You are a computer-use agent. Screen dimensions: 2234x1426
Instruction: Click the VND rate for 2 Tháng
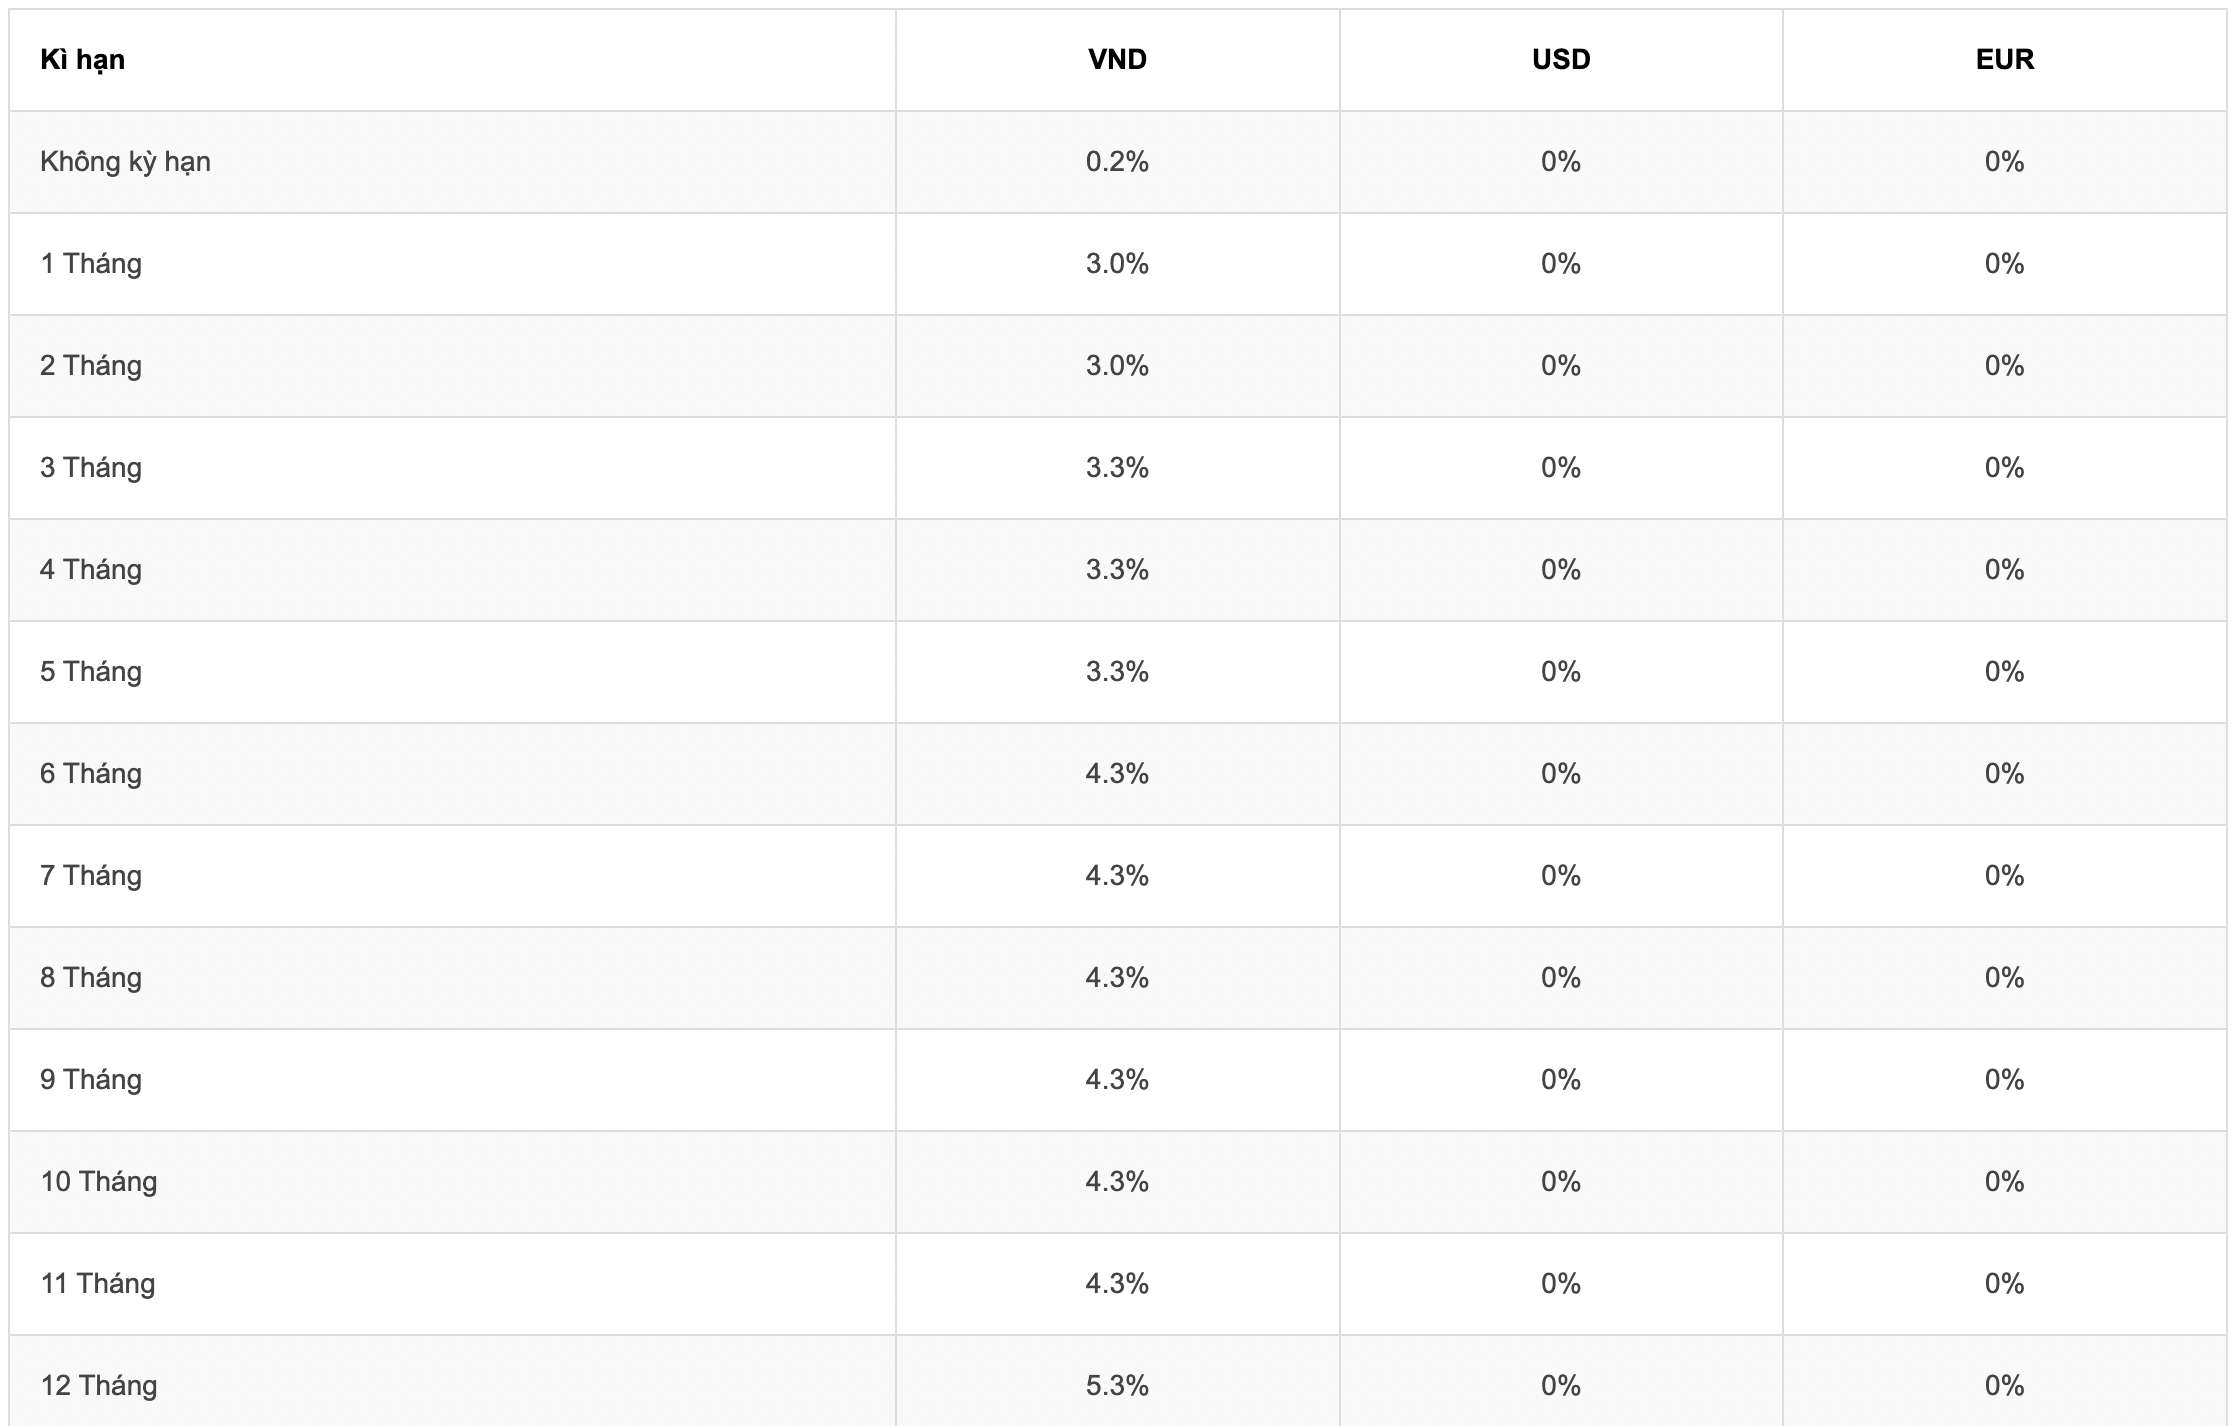(1117, 366)
